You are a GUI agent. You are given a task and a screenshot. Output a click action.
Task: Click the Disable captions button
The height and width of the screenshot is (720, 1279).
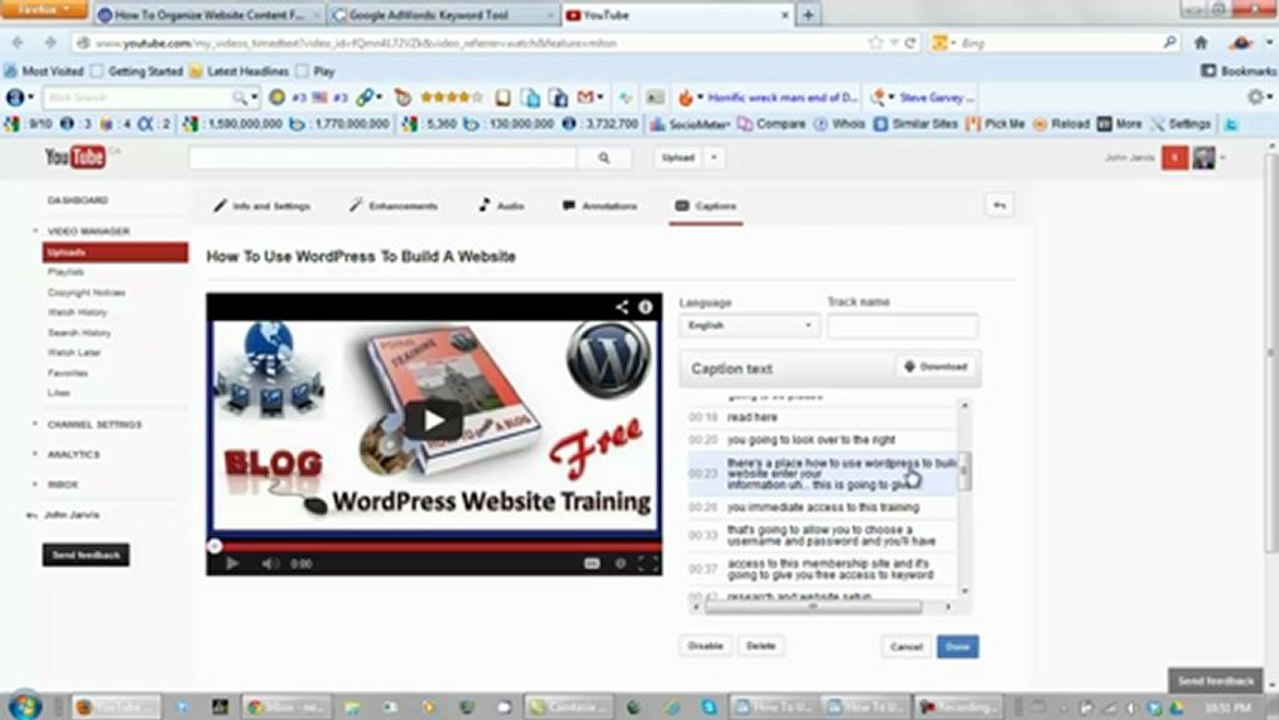[x=705, y=646]
